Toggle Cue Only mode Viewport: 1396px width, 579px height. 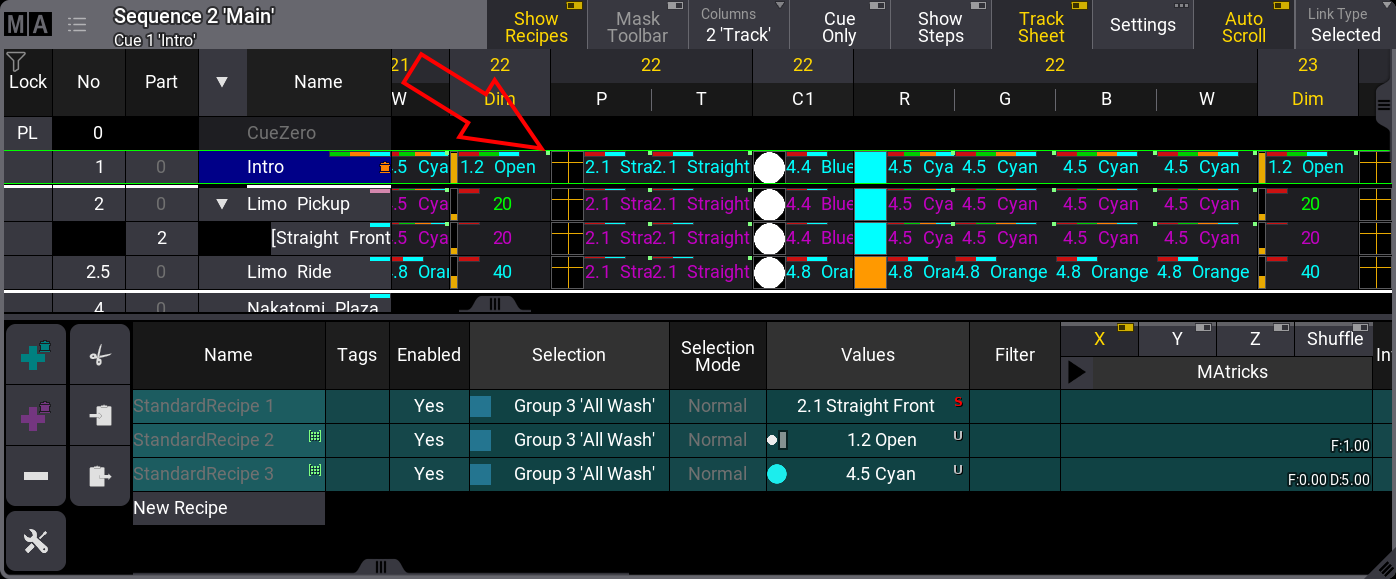point(839,25)
